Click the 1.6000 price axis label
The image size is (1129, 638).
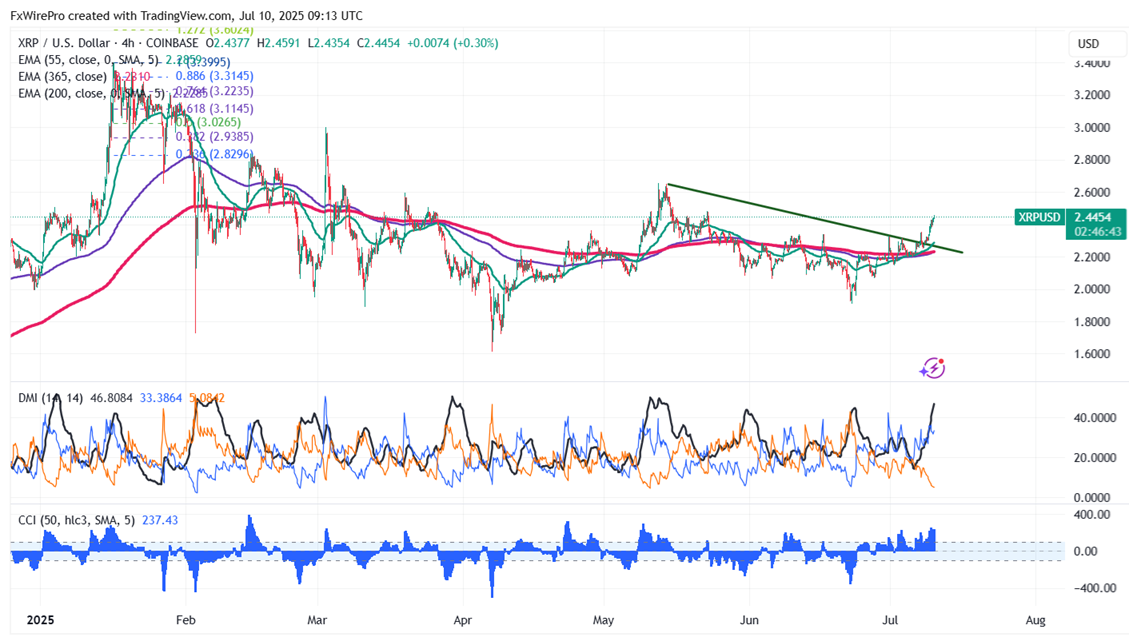pos(1092,354)
